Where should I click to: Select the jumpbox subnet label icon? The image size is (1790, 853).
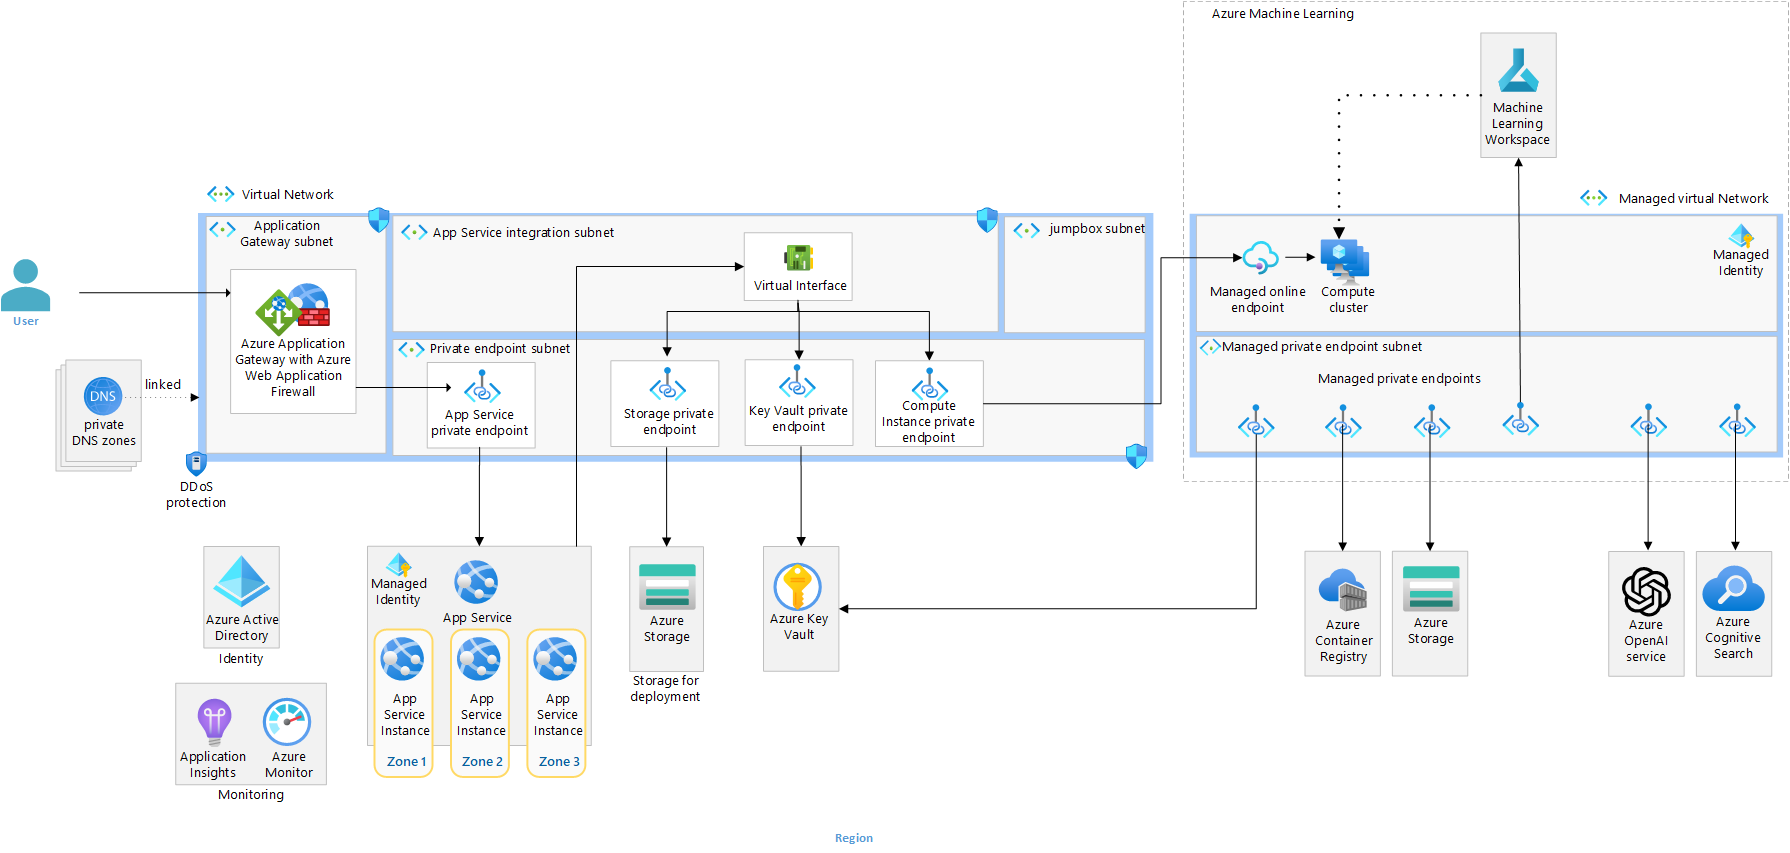pos(1027,230)
